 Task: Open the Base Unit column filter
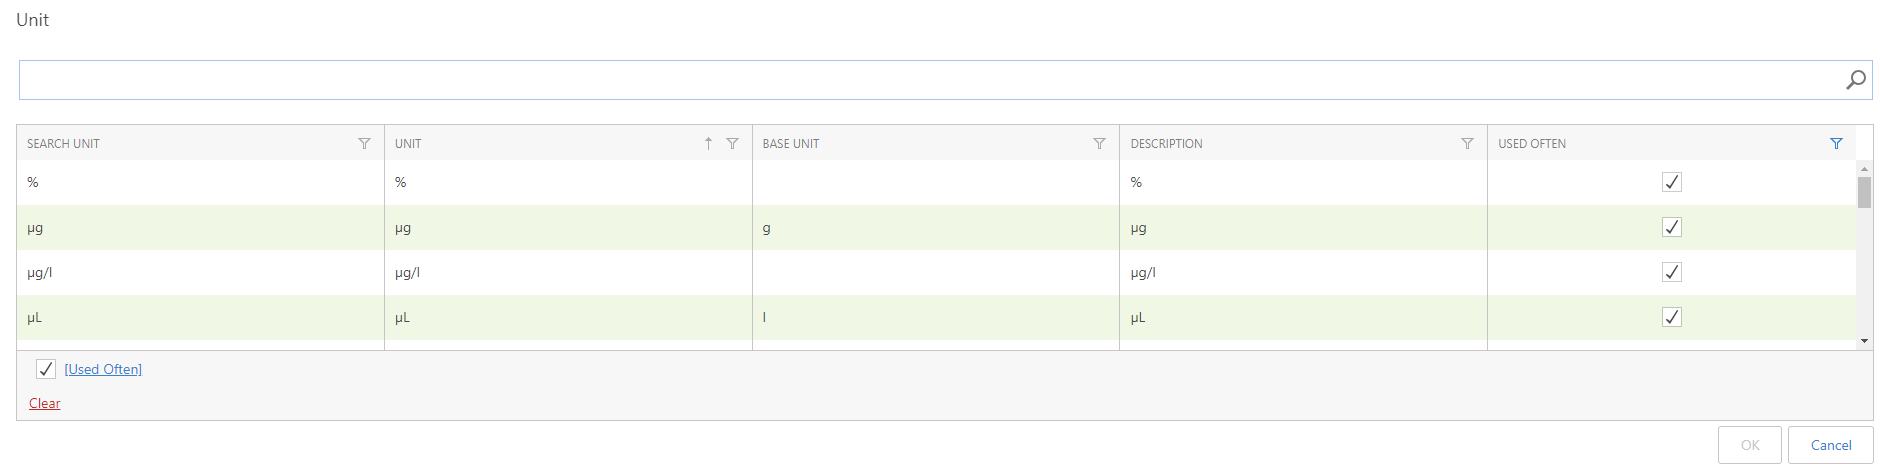1099,144
